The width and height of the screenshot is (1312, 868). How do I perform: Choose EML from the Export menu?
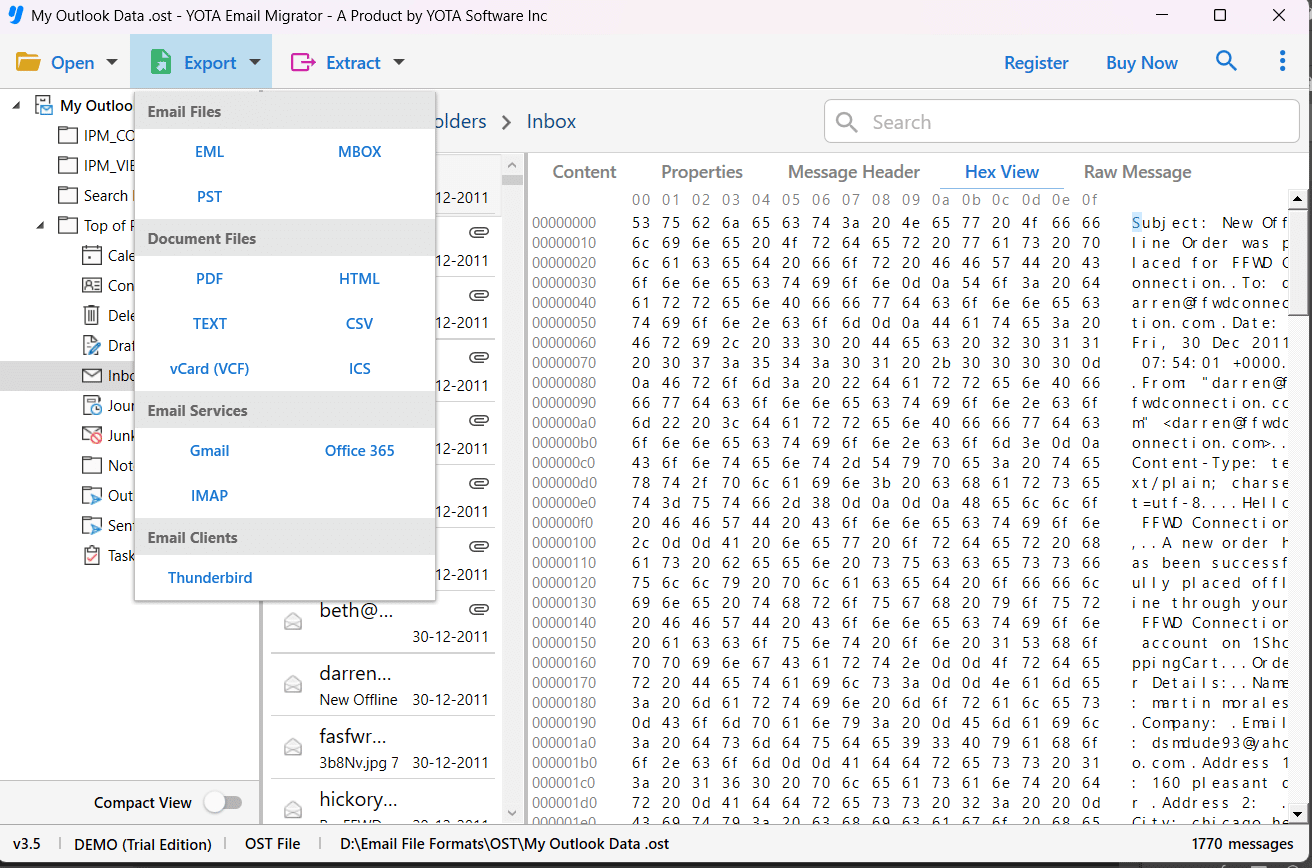click(210, 152)
